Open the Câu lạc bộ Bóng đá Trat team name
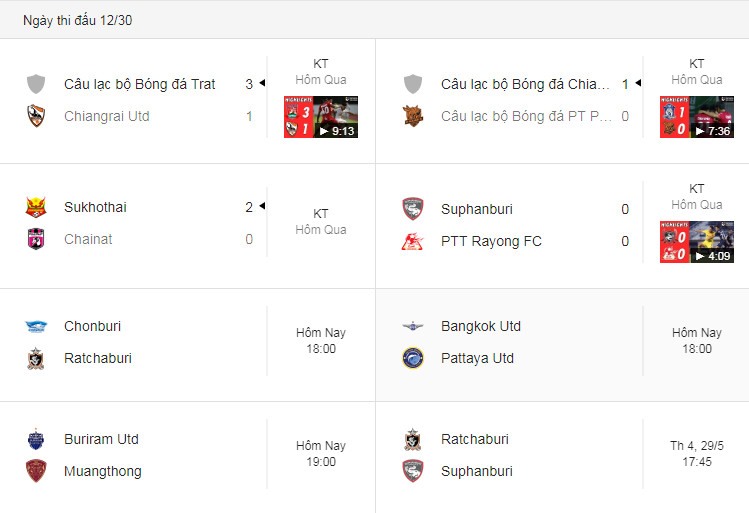This screenshot has width=749, height=513. (x=139, y=84)
